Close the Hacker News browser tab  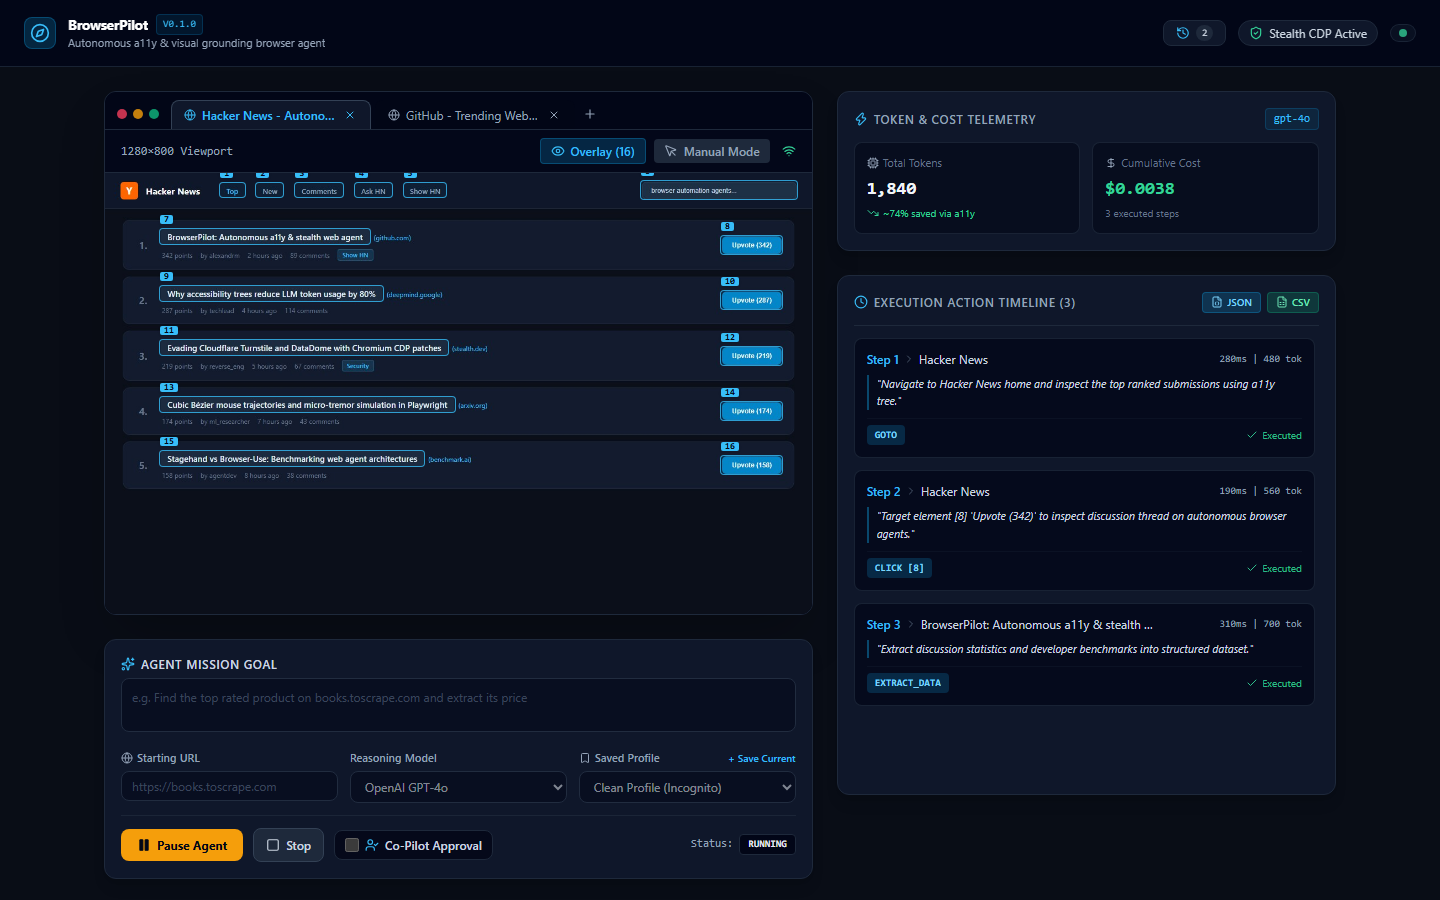(x=350, y=115)
